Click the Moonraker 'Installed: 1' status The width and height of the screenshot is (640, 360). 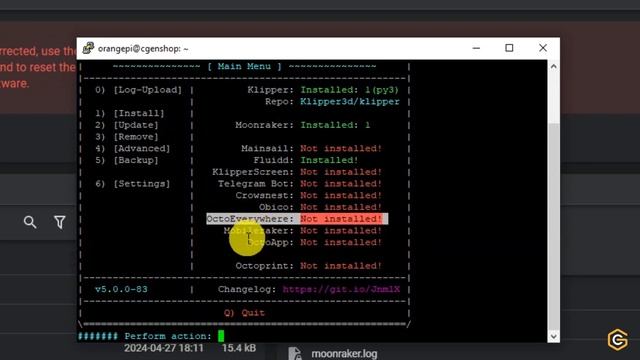click(x=335, y=125)
